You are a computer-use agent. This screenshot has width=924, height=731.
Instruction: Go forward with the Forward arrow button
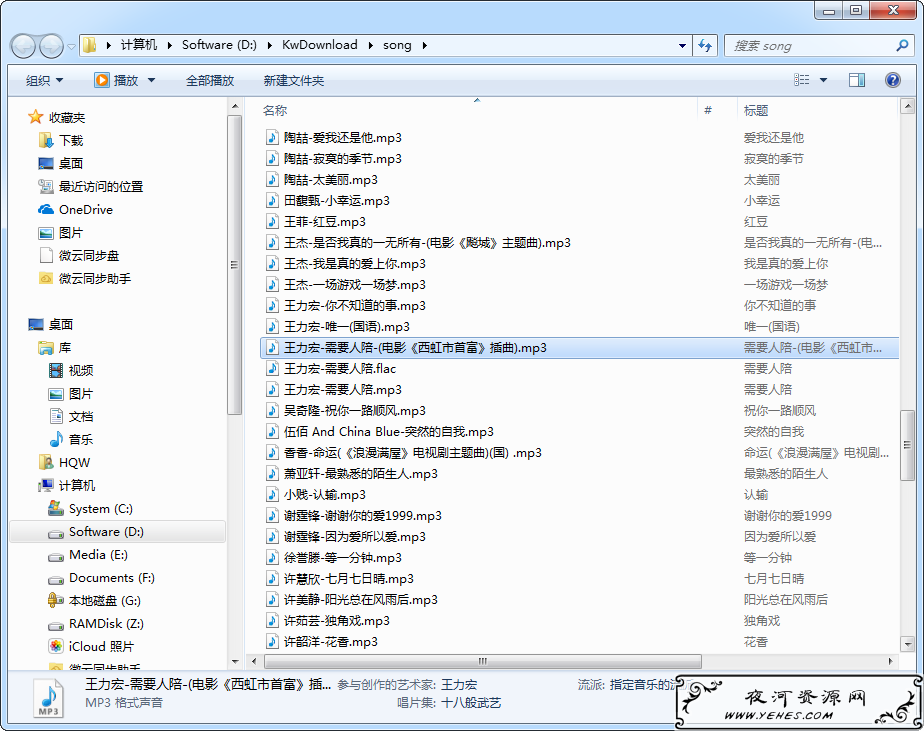pos(51,46)
